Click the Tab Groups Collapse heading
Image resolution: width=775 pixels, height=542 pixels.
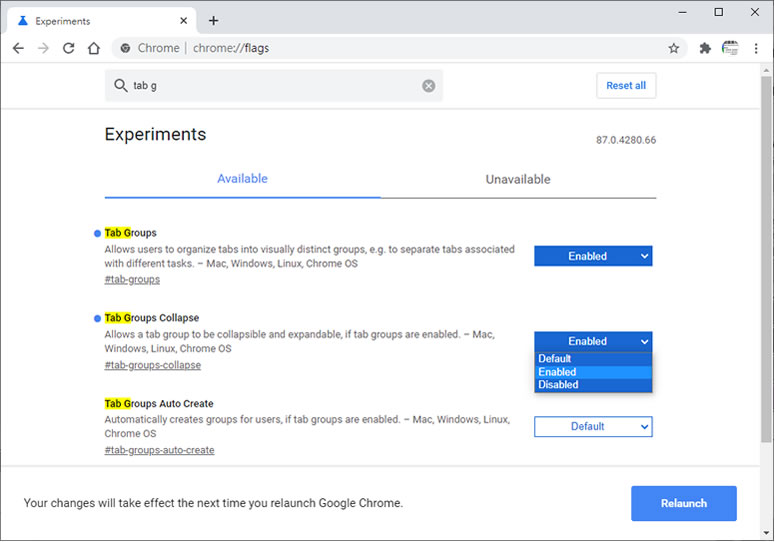(152, 318)
